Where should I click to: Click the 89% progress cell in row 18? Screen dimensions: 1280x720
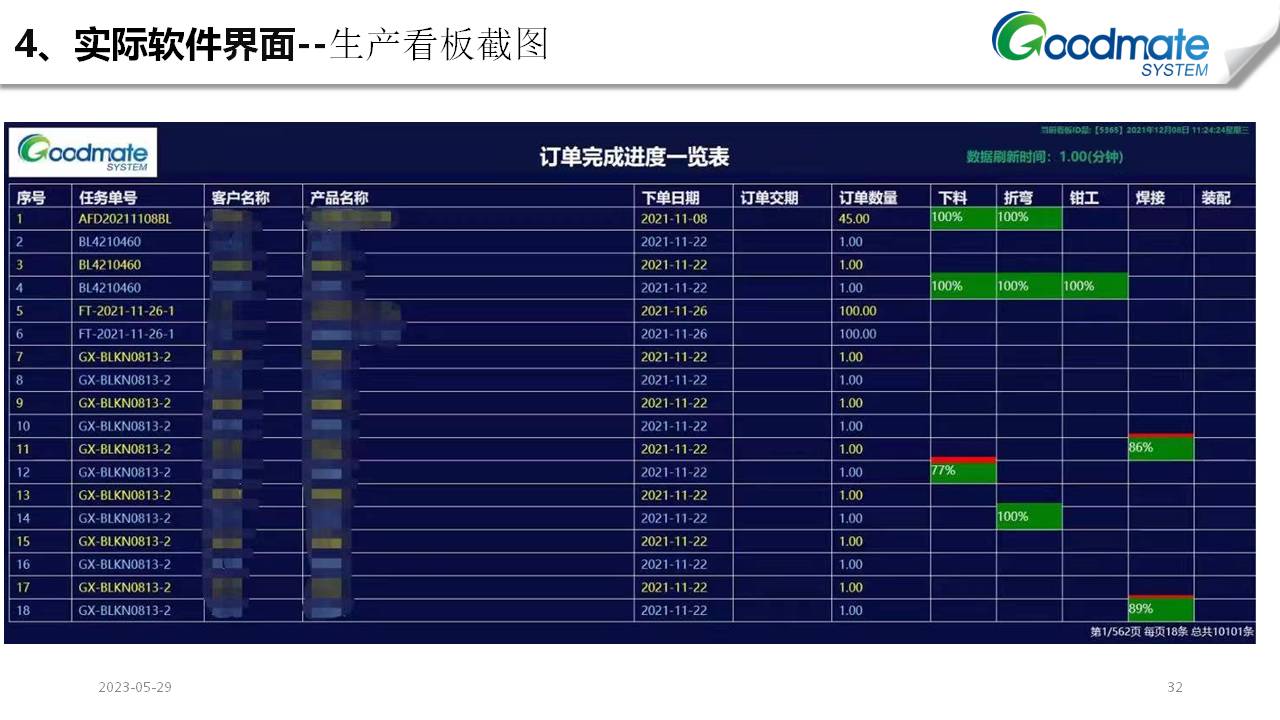click(1160, 608)
